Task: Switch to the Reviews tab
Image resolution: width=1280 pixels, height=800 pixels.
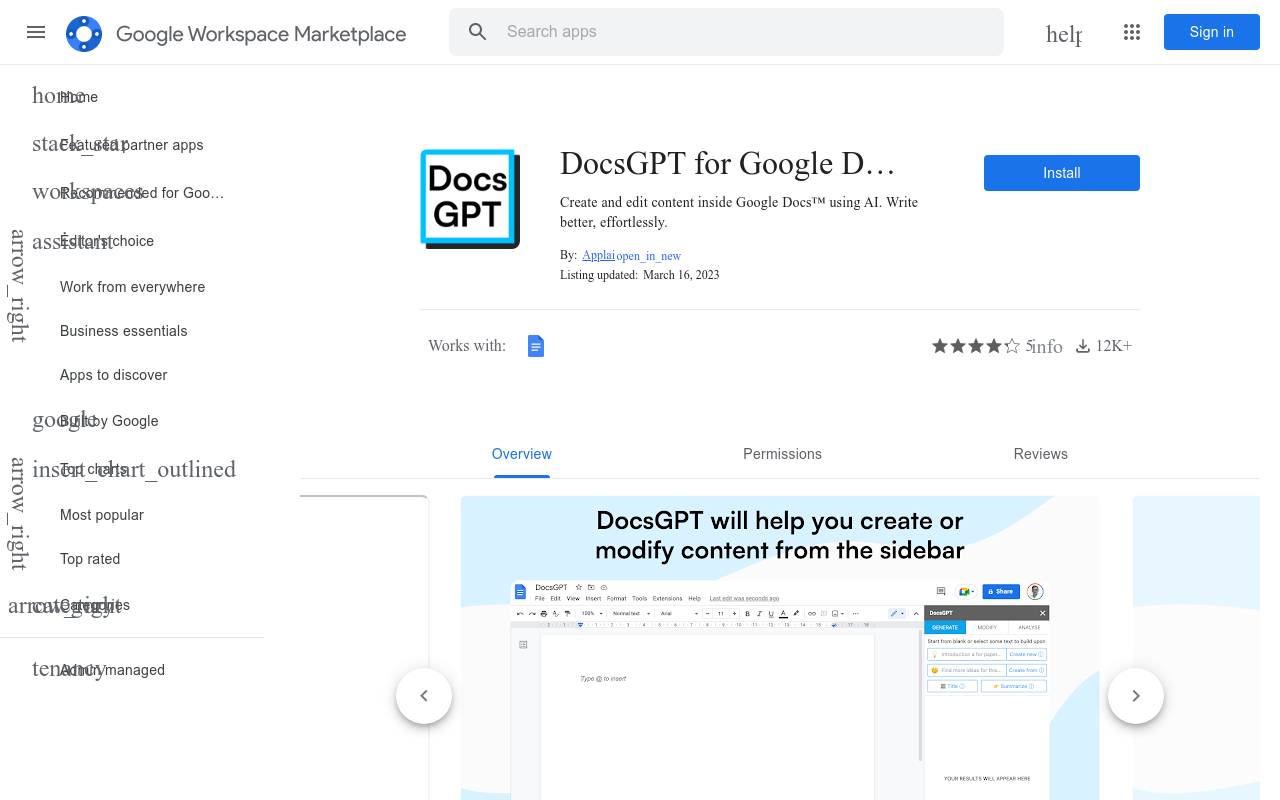Action: [1041, 454]
